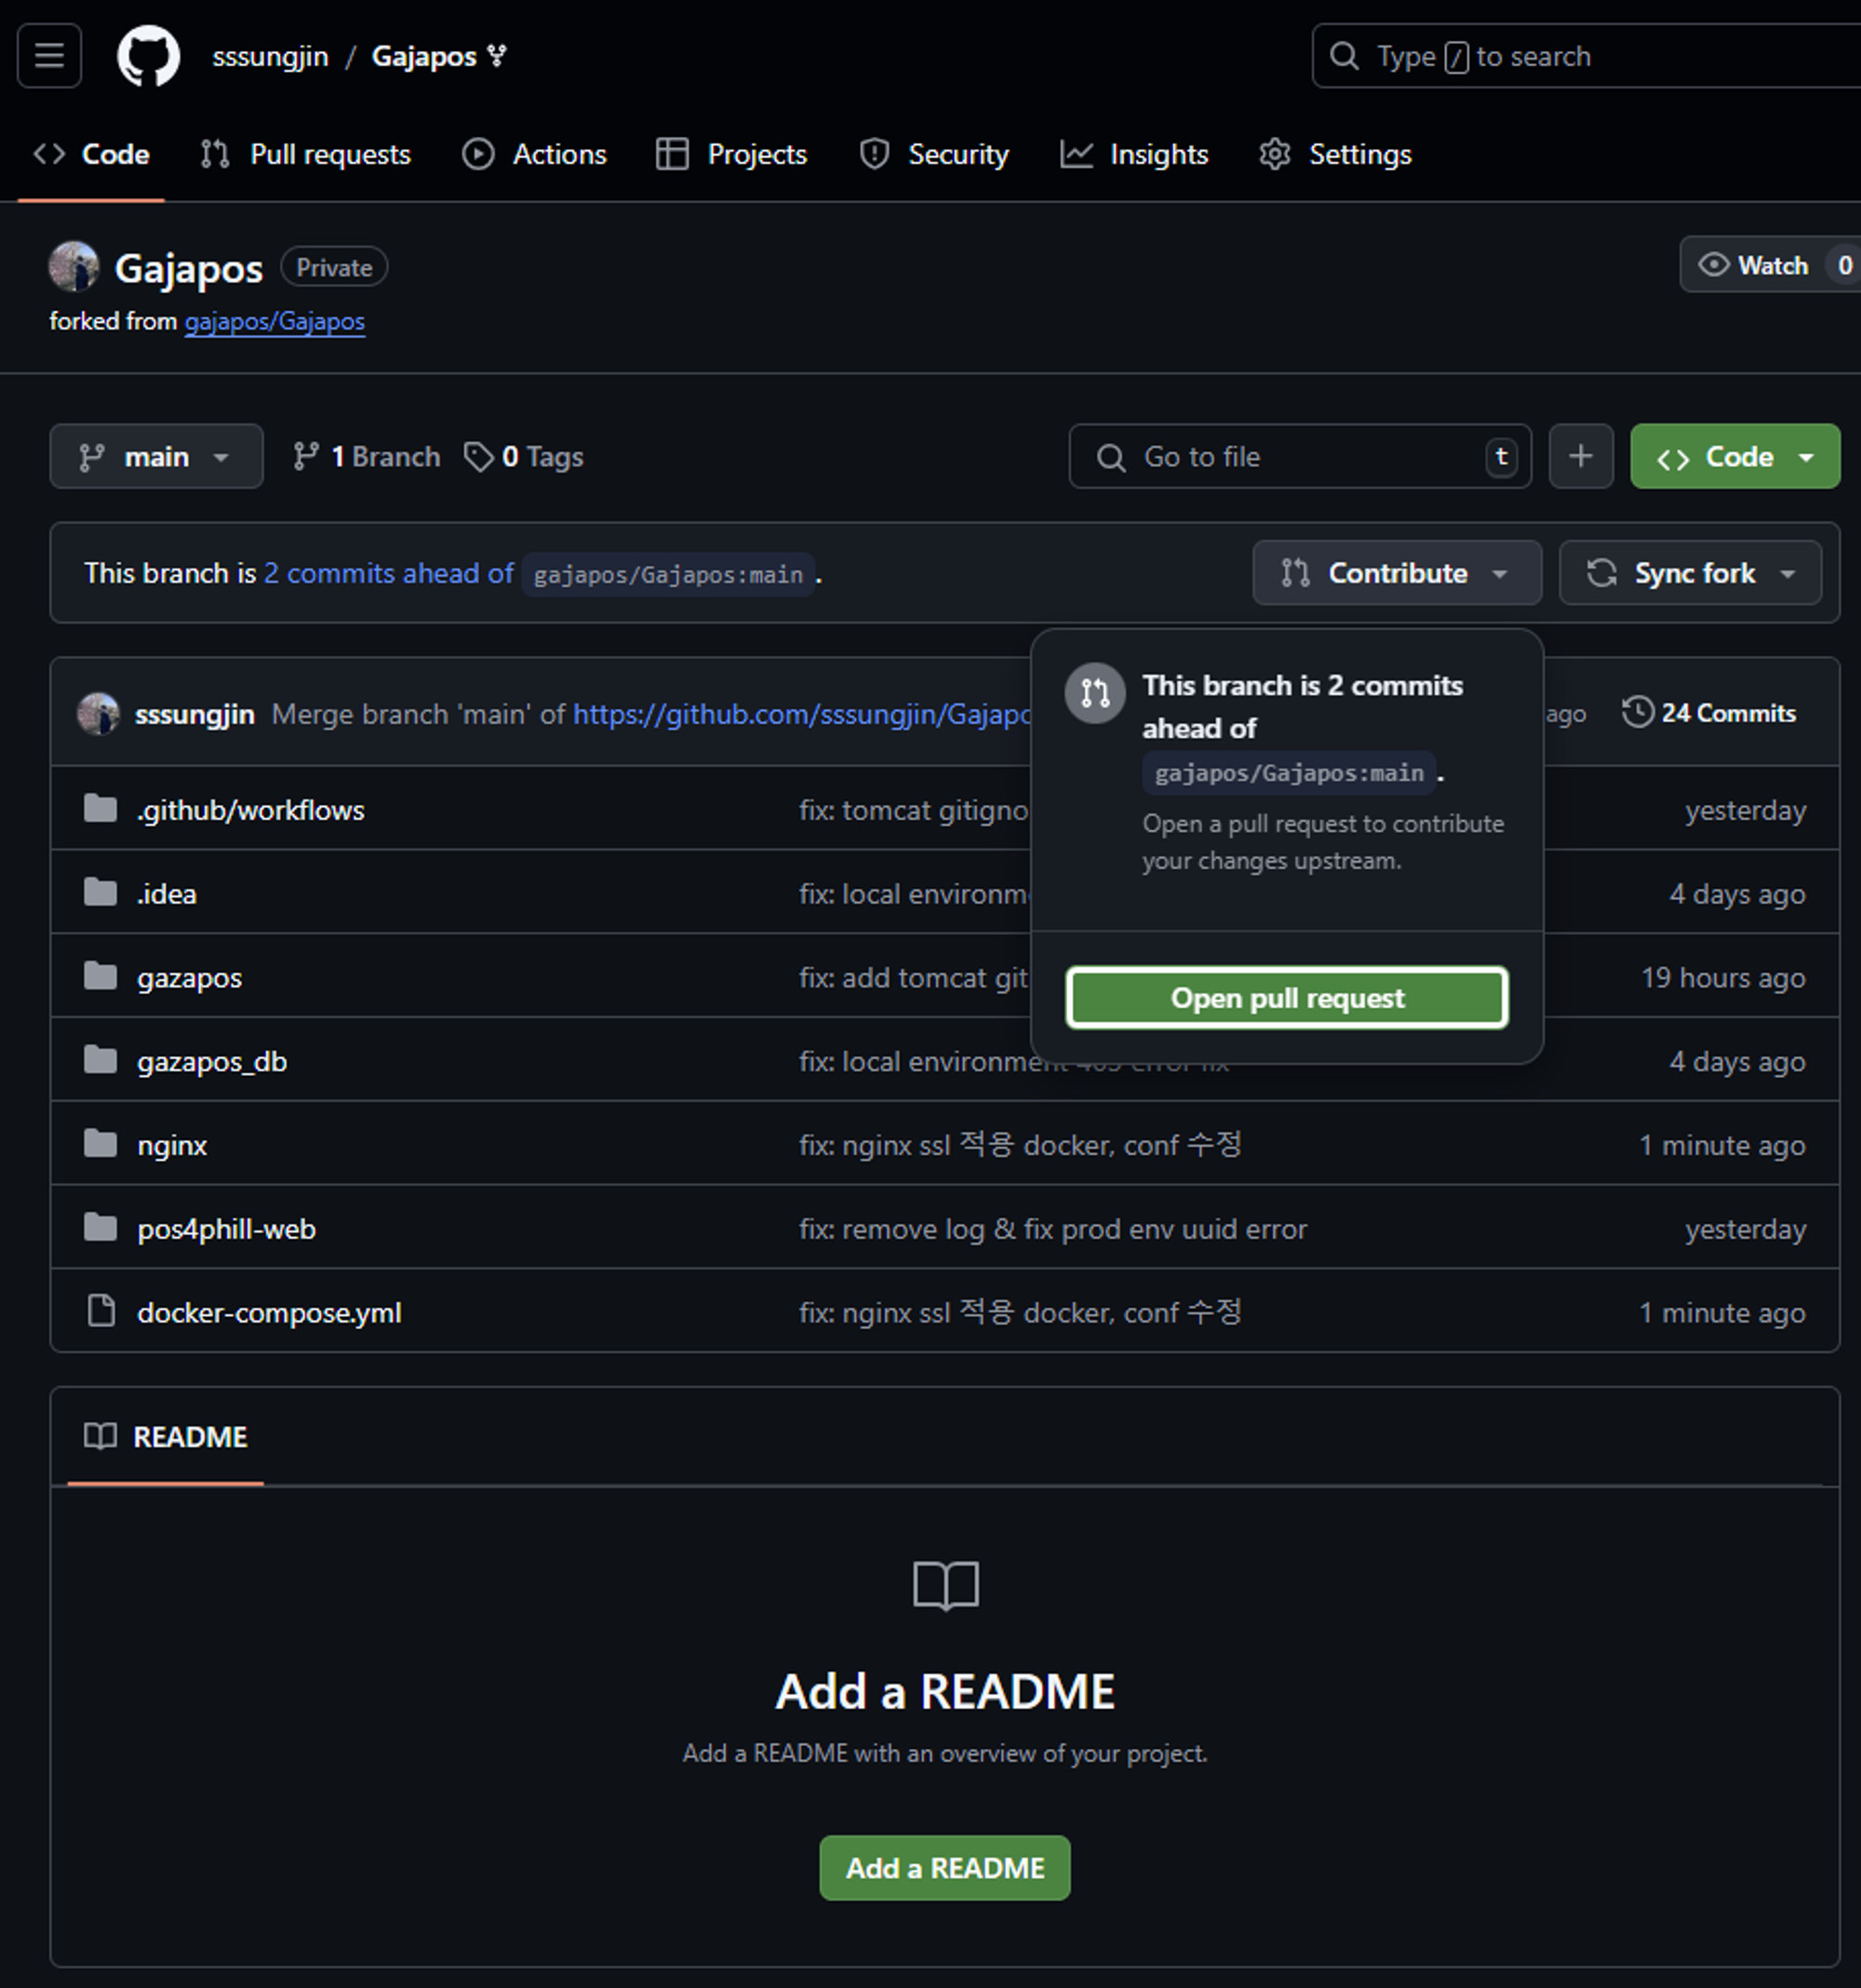Click the Go to file search field
Screen dimensions: 1861x1988
click(x=1298, y=457)
